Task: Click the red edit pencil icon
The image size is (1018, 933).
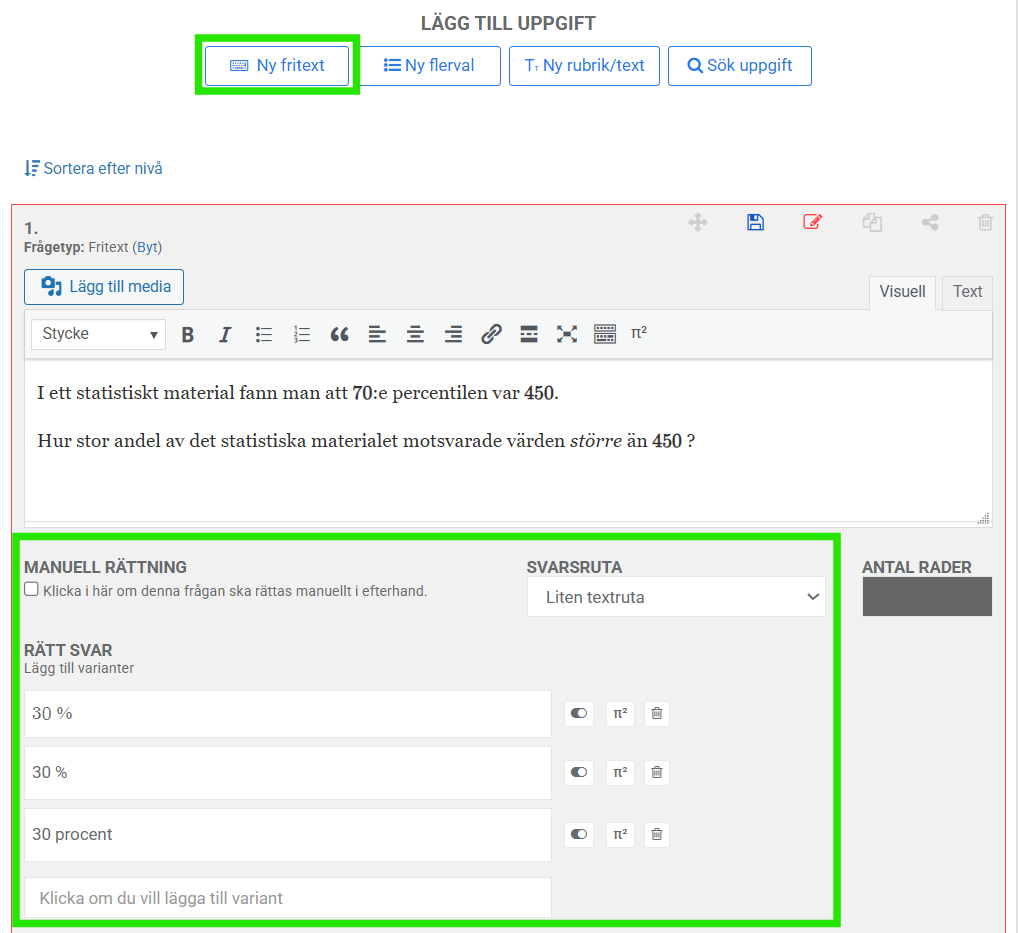Action: 812,222
